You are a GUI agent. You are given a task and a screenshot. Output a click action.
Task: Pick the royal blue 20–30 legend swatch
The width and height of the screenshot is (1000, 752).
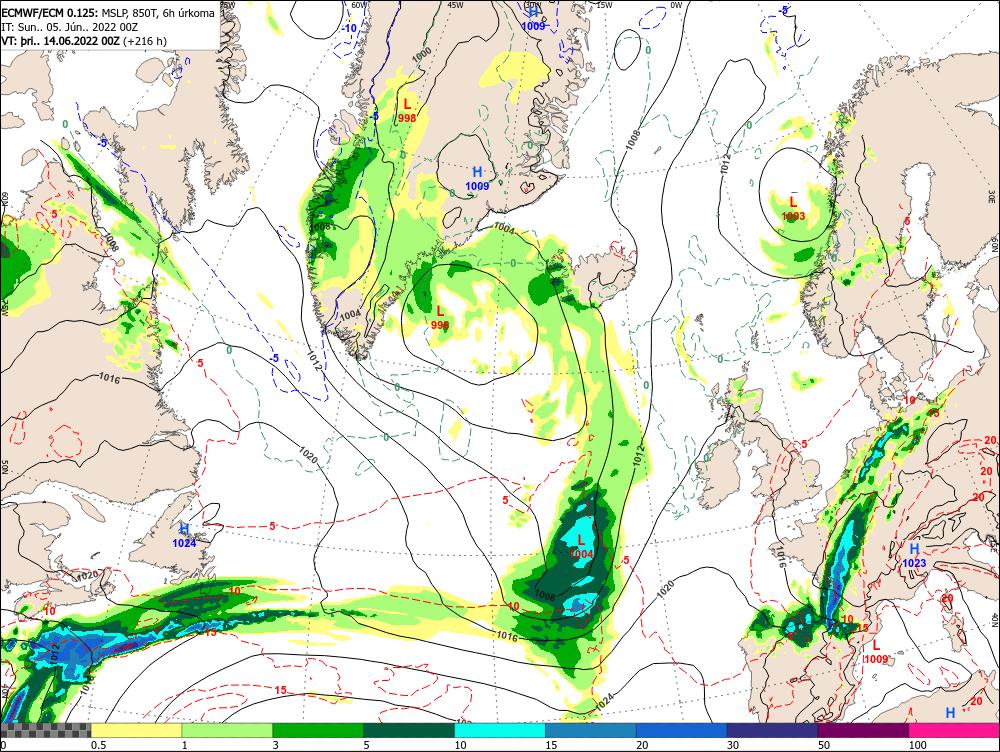pos(682,730)
